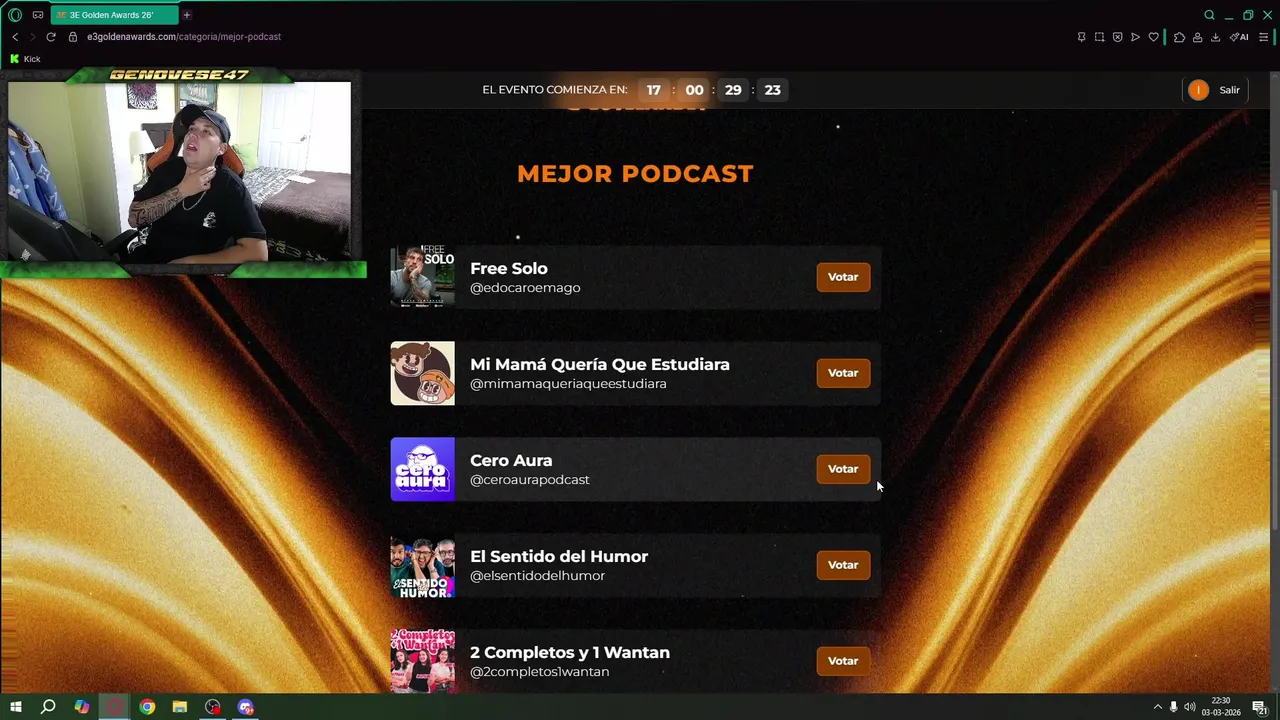The height and width of the screenshot is (720, 1280).
Task: Open browser tab search magnifier
Action: 1209,15
